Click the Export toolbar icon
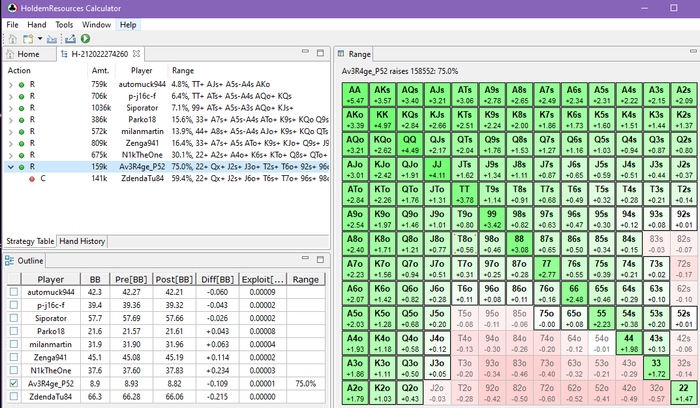The image size is (700, 408). 70,39
